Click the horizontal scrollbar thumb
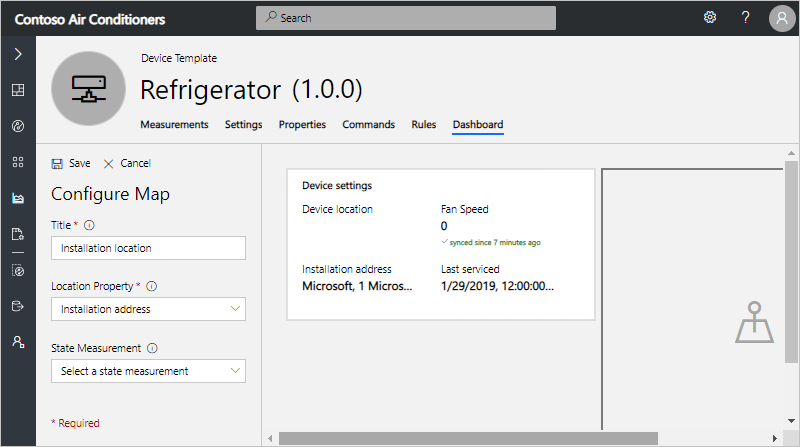 (468, 438)
